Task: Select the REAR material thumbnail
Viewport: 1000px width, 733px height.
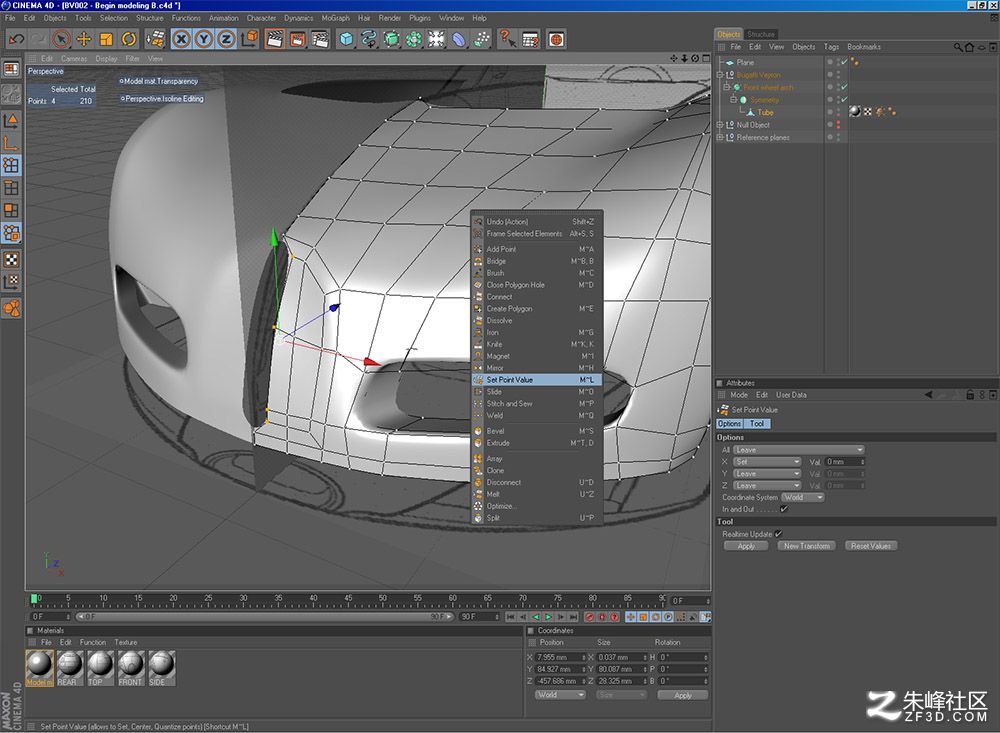Action: pyautogui.click(x=70, y=668)
